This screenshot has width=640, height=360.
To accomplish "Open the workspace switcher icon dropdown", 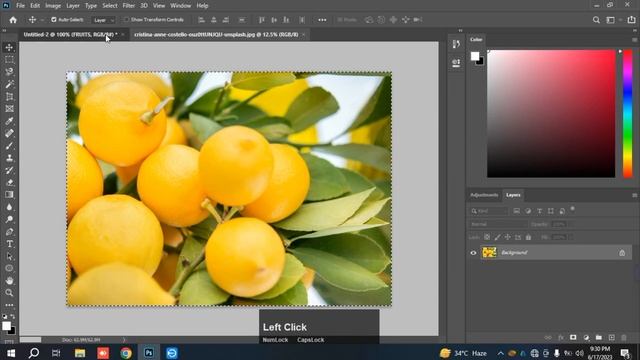I will click(613, 20).
